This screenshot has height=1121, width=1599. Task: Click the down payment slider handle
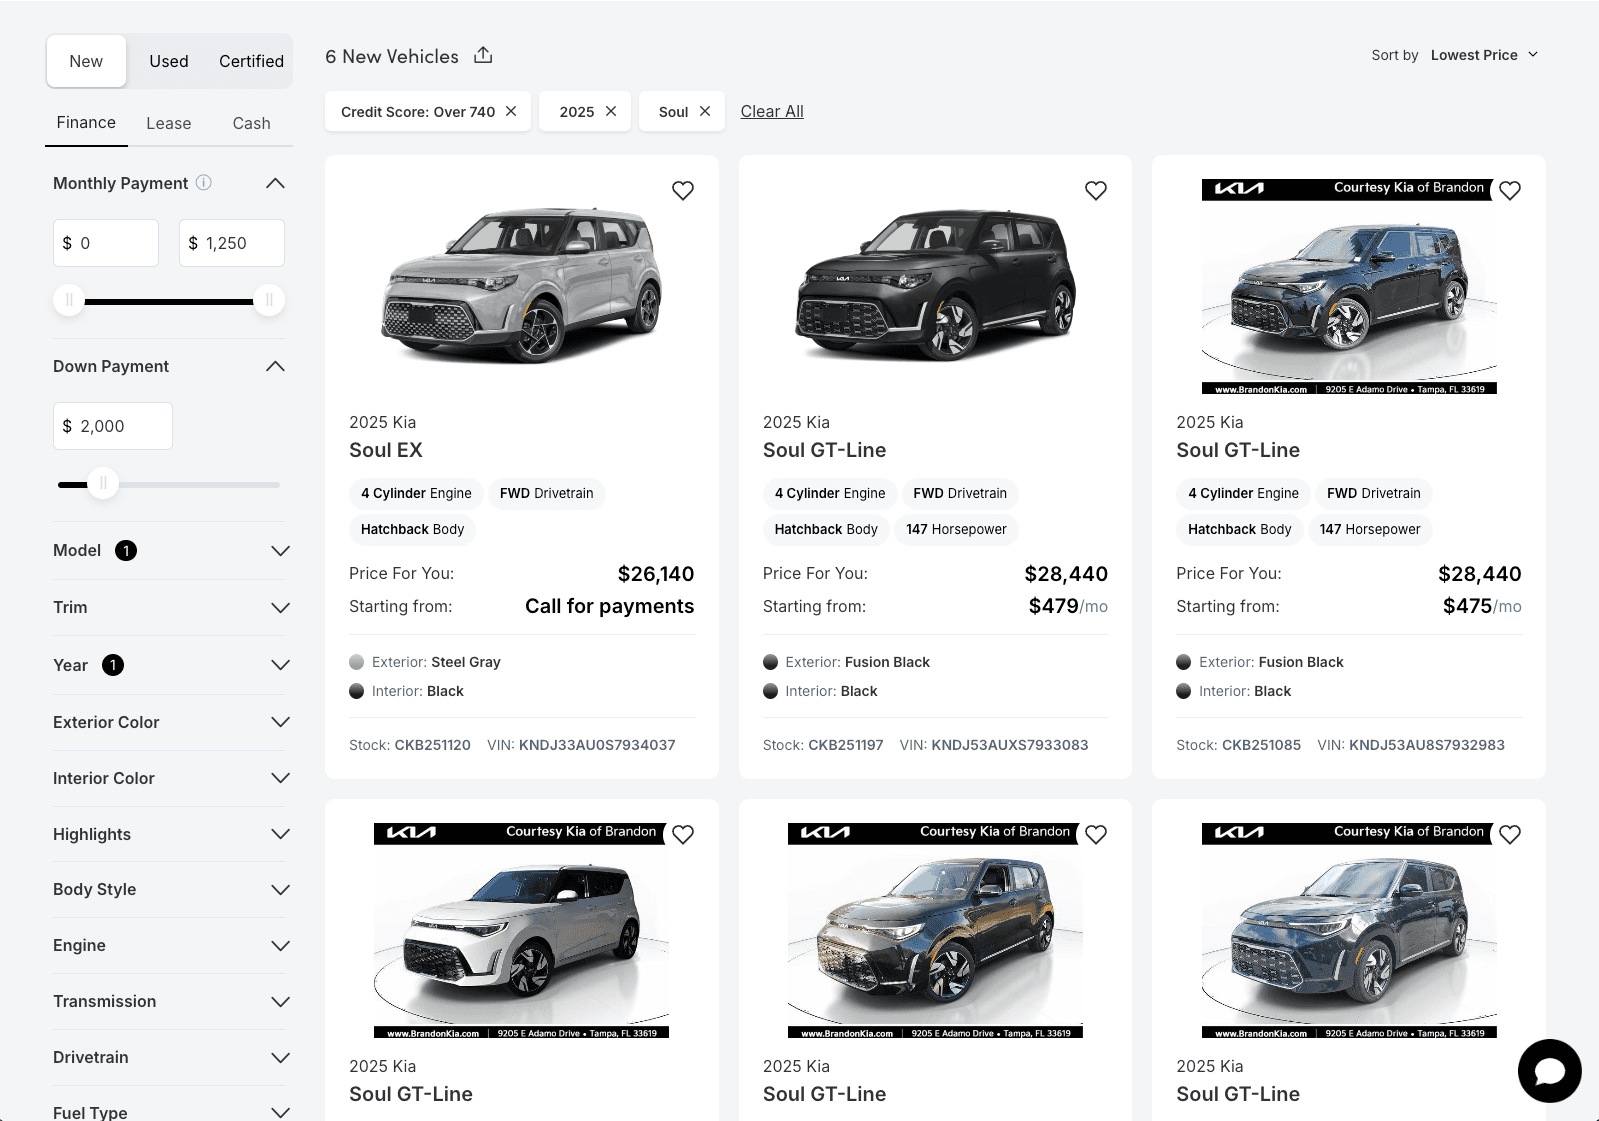point(103,484)
